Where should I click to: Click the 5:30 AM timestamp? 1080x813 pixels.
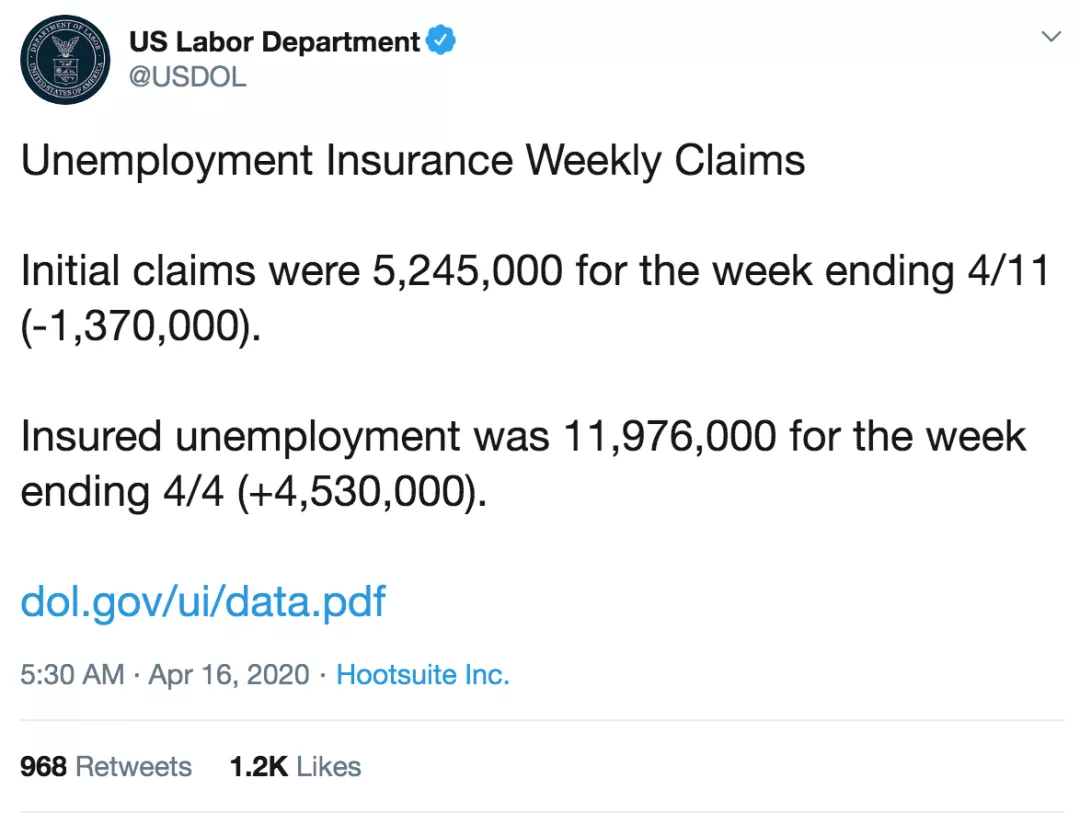point(72,675)
